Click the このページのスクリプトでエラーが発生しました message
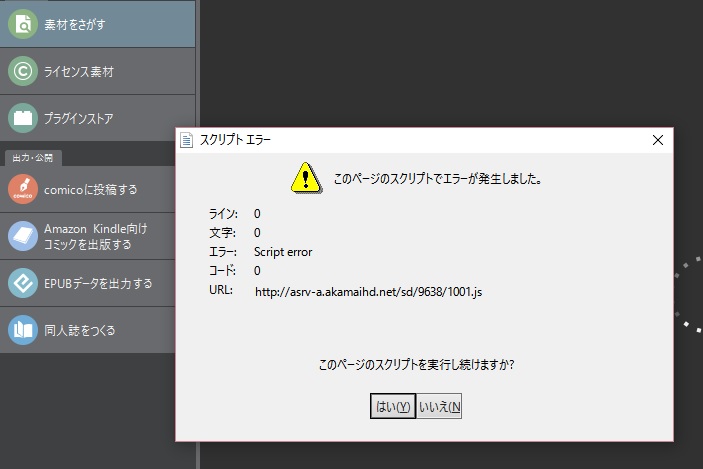 pyautogui.click(x=438, y=179)
